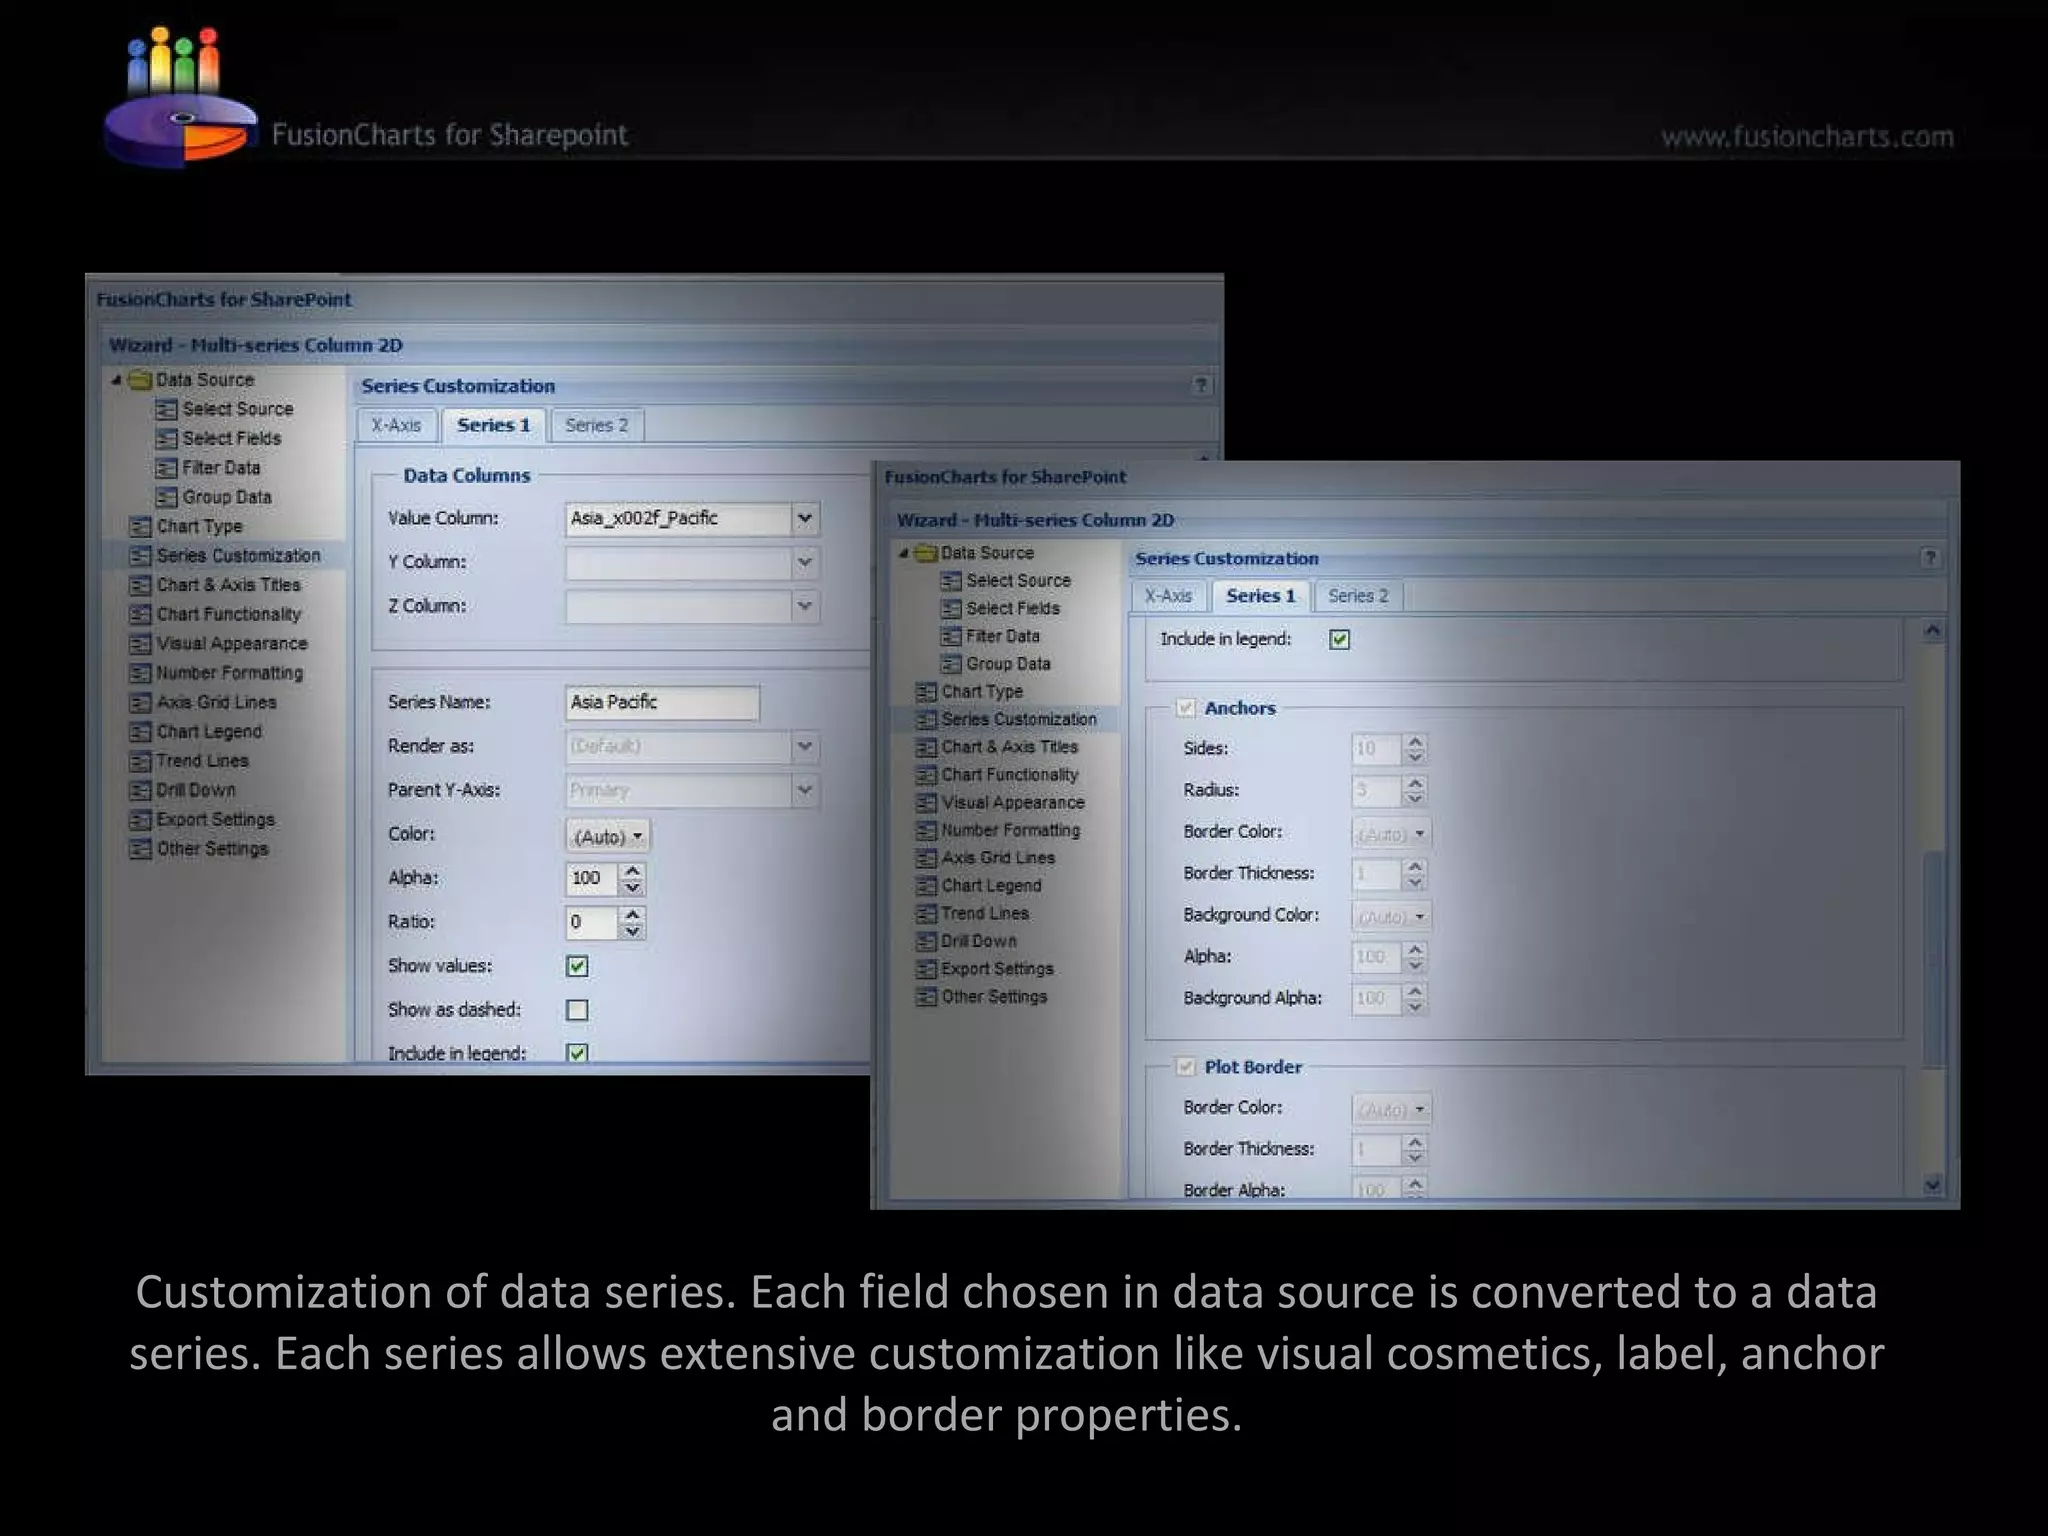Click Chart Functionality icon in left window
The height and width of the screenshot is (1536, 2048).
point(140,615)
